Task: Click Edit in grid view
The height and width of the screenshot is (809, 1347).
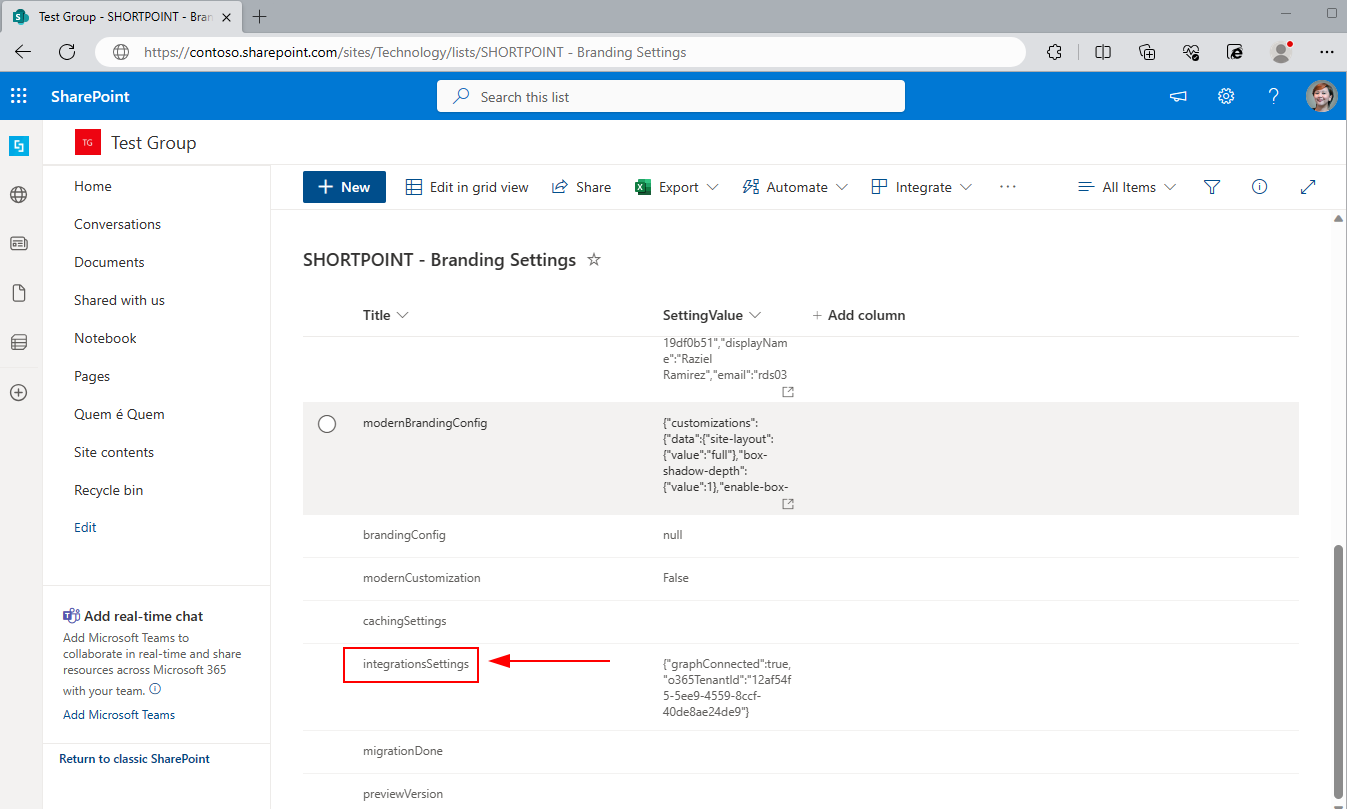Action: tap(467, 187)
